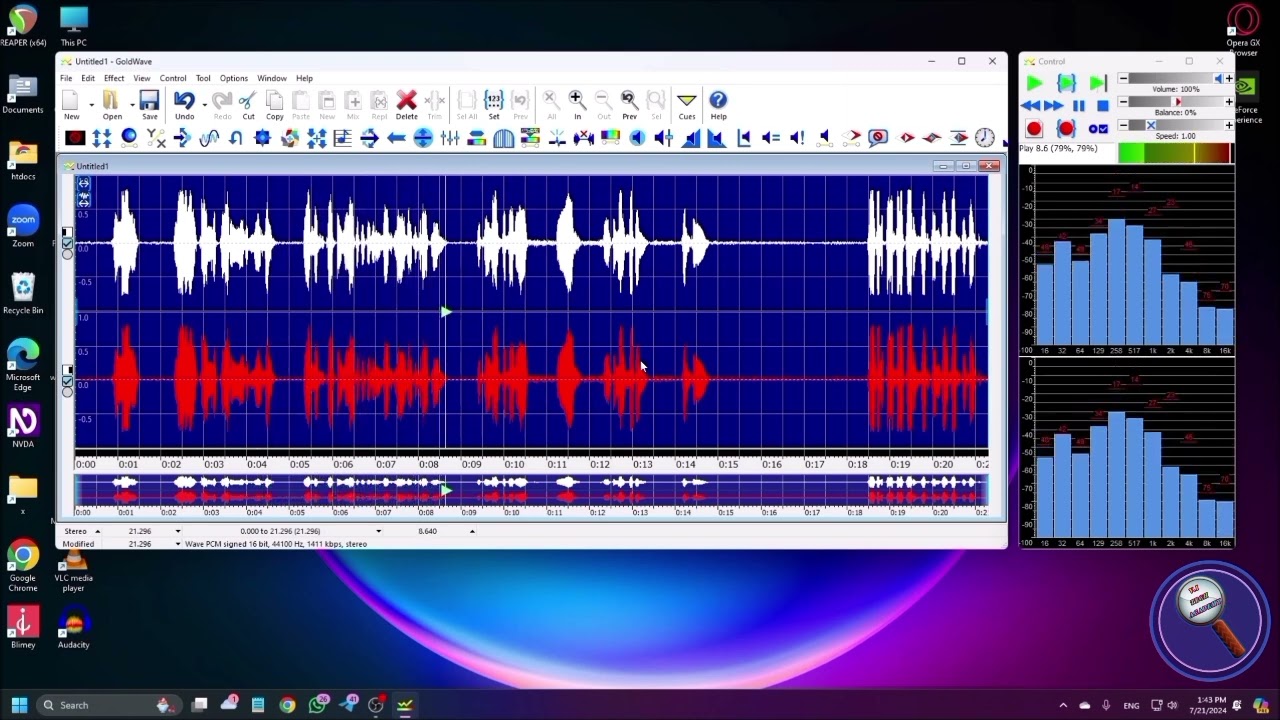This screenshot has height=720, width=1280.
Task: Toggle the monitor input checkbox in Control
Action: pyautogui.click(x=1098, y=129)
